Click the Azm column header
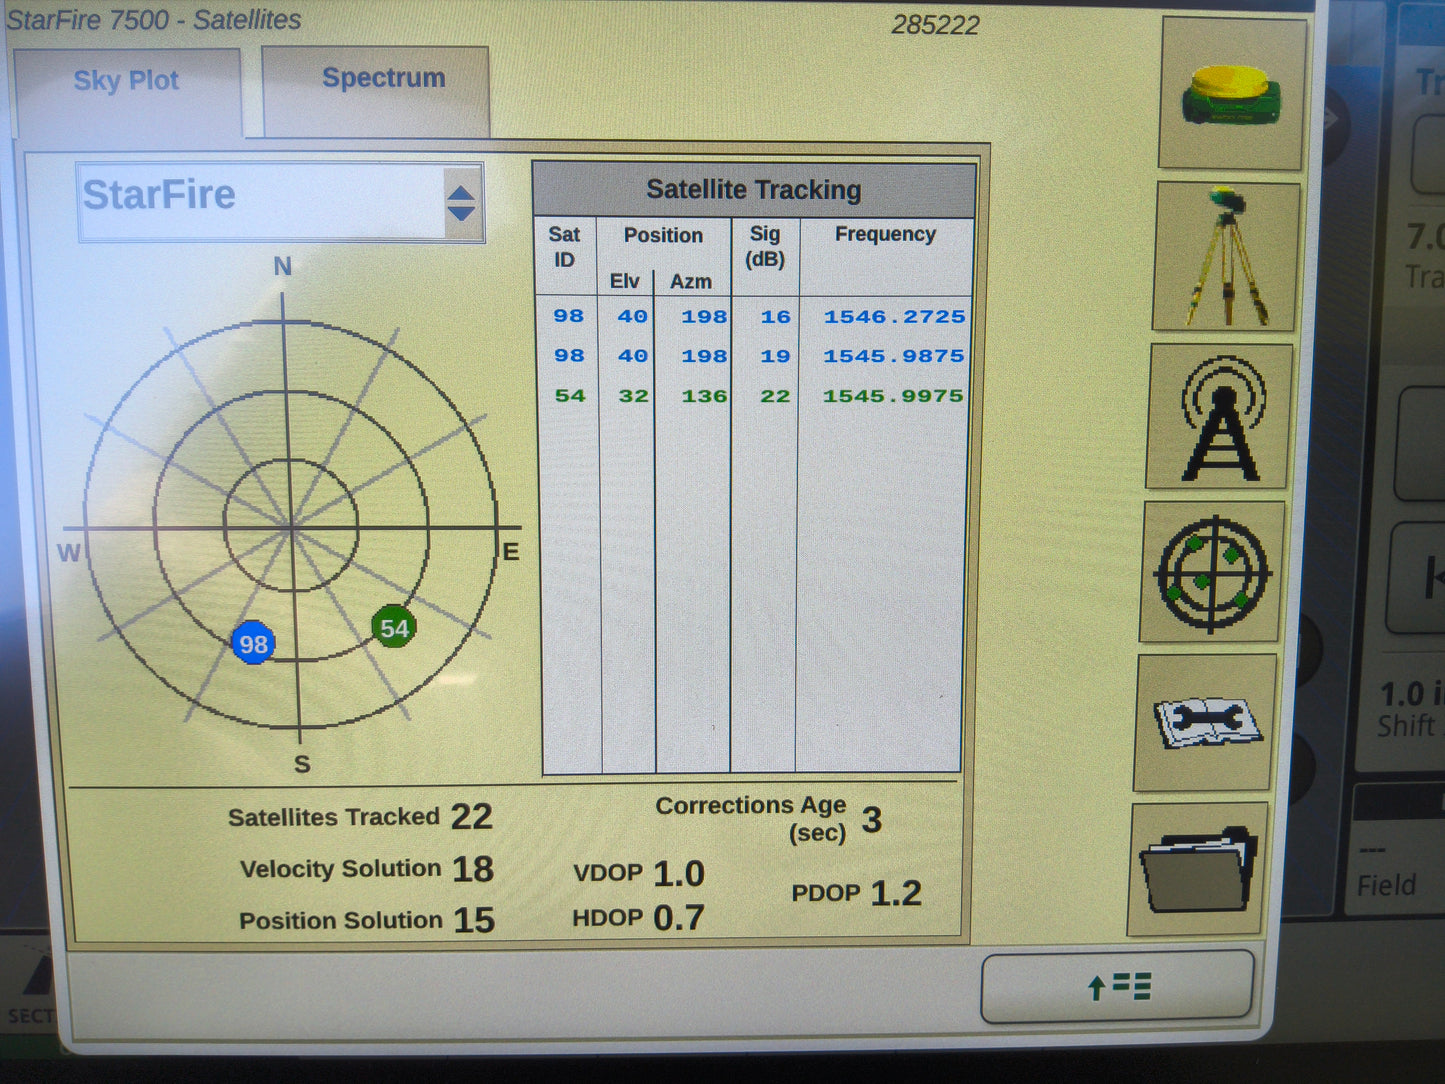Image resolution: width=1445 pixels, height=1084 pixels. (x=691, y=282)
